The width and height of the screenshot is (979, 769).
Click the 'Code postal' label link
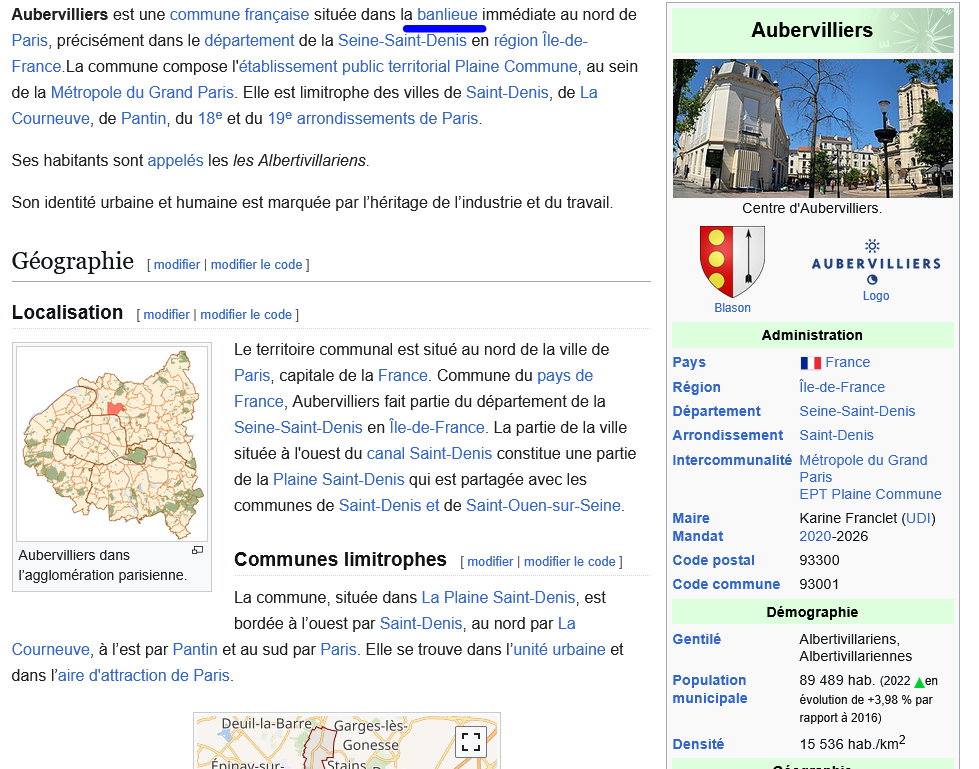tap(713, 560)
